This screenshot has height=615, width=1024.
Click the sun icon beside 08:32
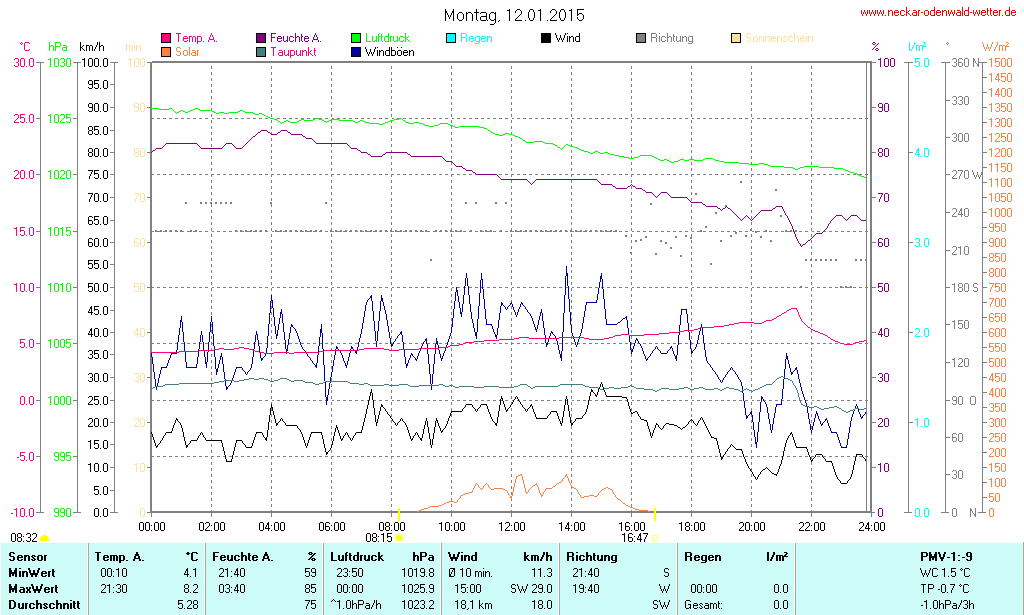(44, 539)
